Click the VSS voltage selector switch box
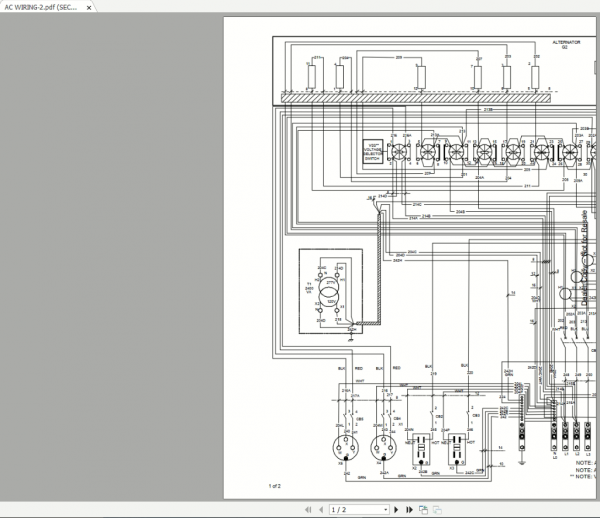Viewport: 600px width, 518px height. click(372, 151)
